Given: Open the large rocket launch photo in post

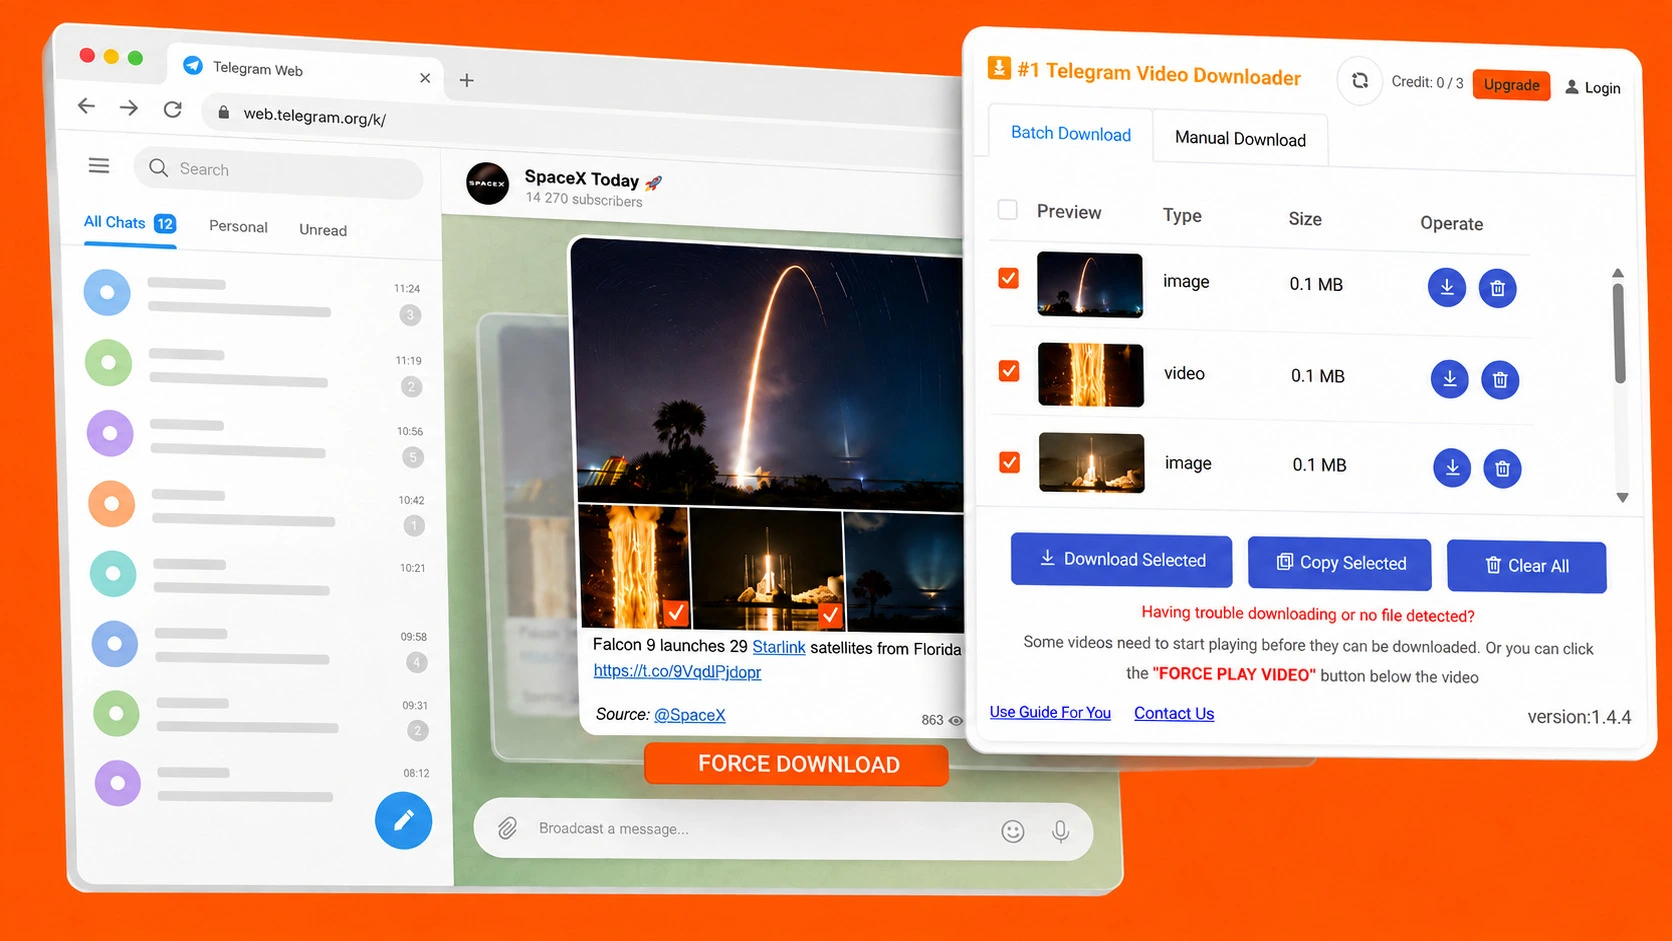Looking at the screenshot, I should 768,375.
